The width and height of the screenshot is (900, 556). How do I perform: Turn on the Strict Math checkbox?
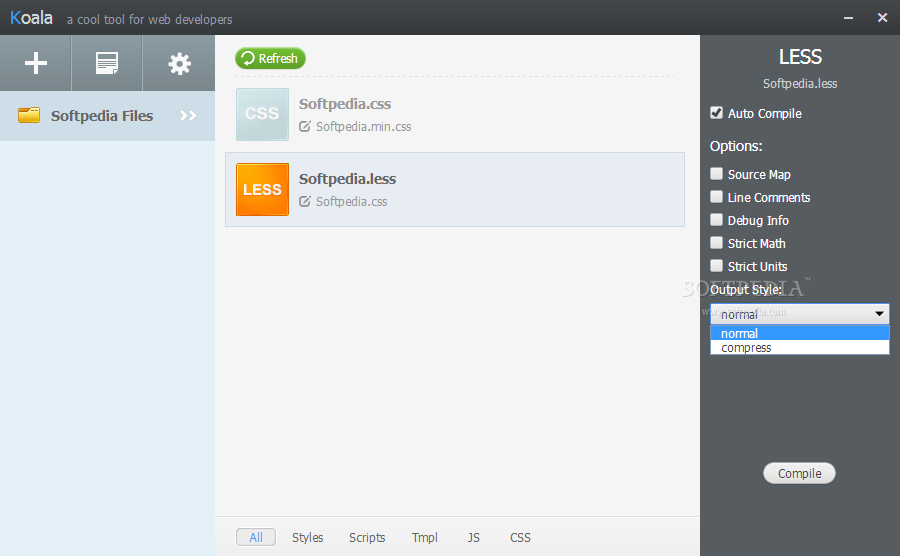[x=716, y=243]
